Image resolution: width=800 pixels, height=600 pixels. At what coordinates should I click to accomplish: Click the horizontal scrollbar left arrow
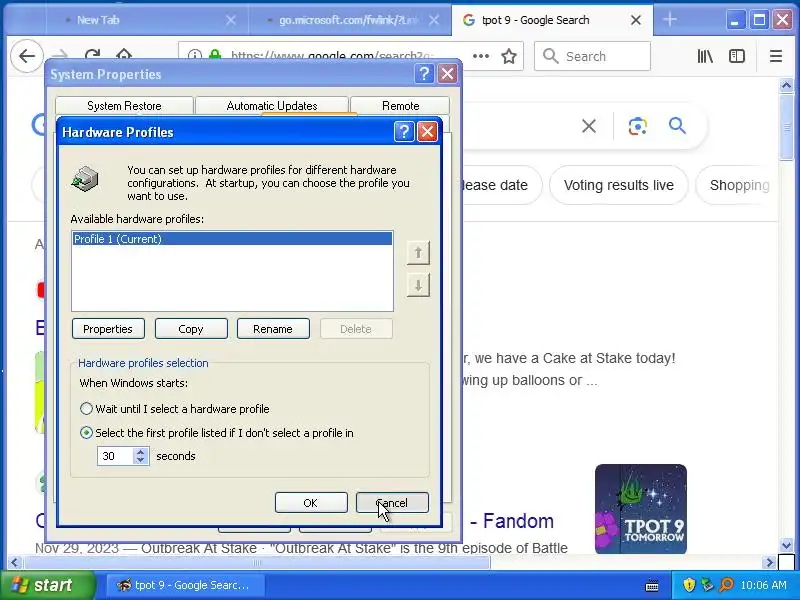pos(14,563)
